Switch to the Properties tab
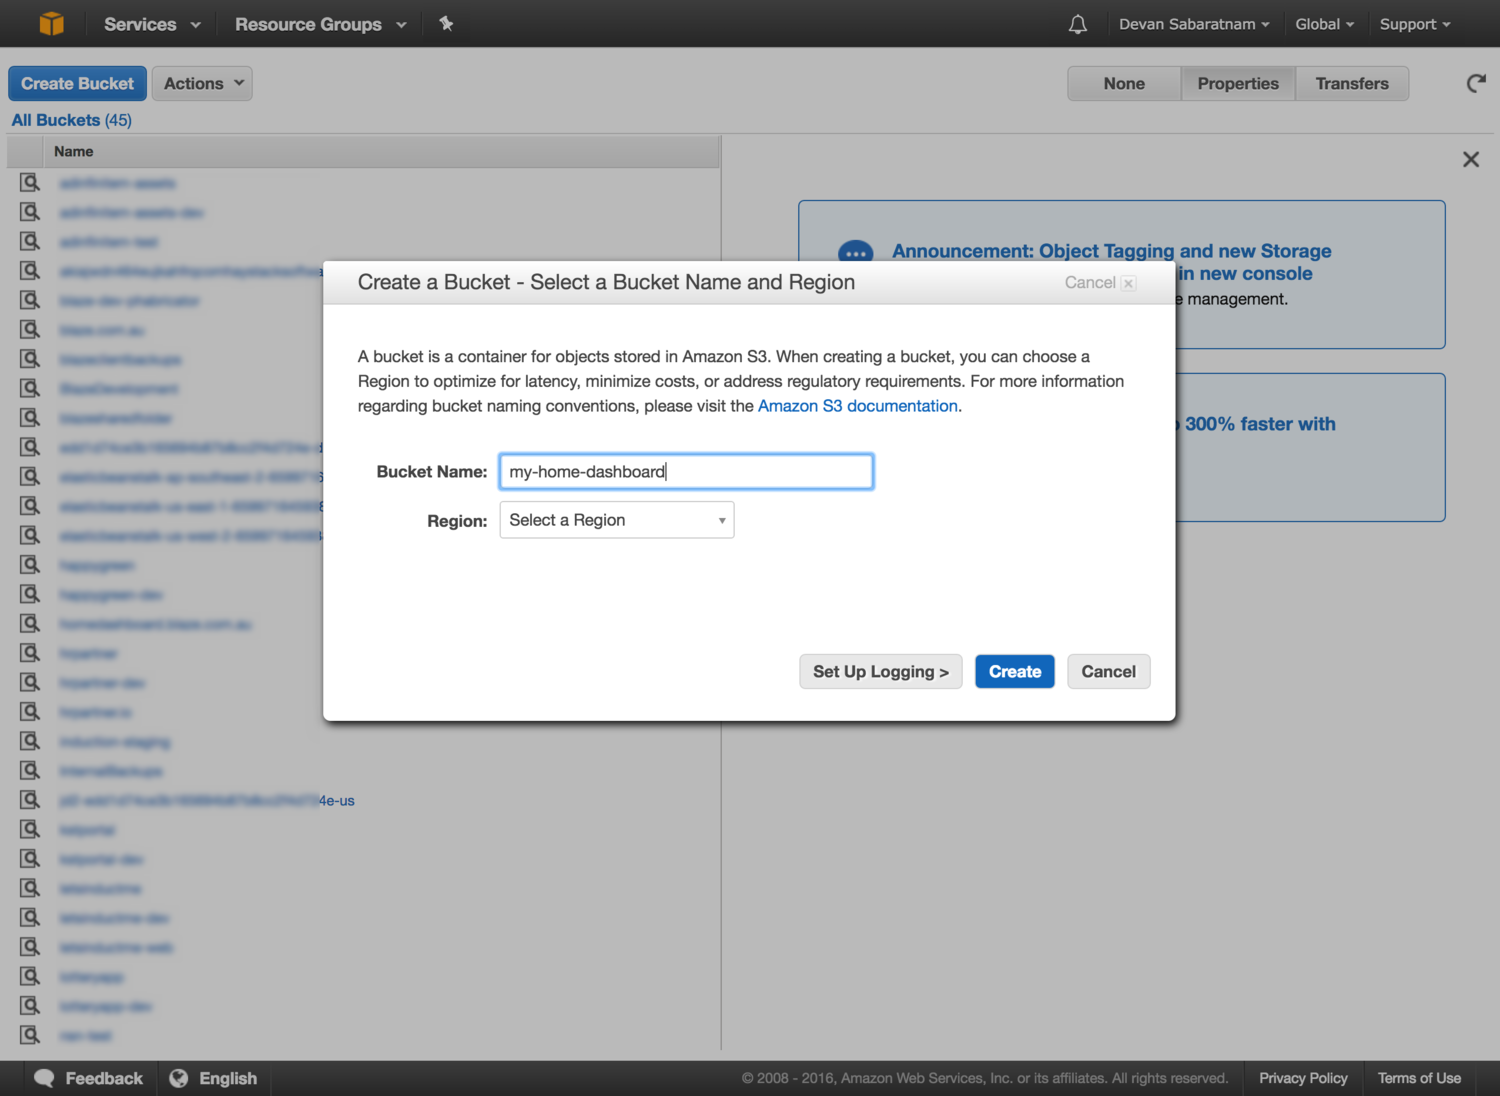The height and width of the screenshot is (1096, 1500). coord(1238,84)
